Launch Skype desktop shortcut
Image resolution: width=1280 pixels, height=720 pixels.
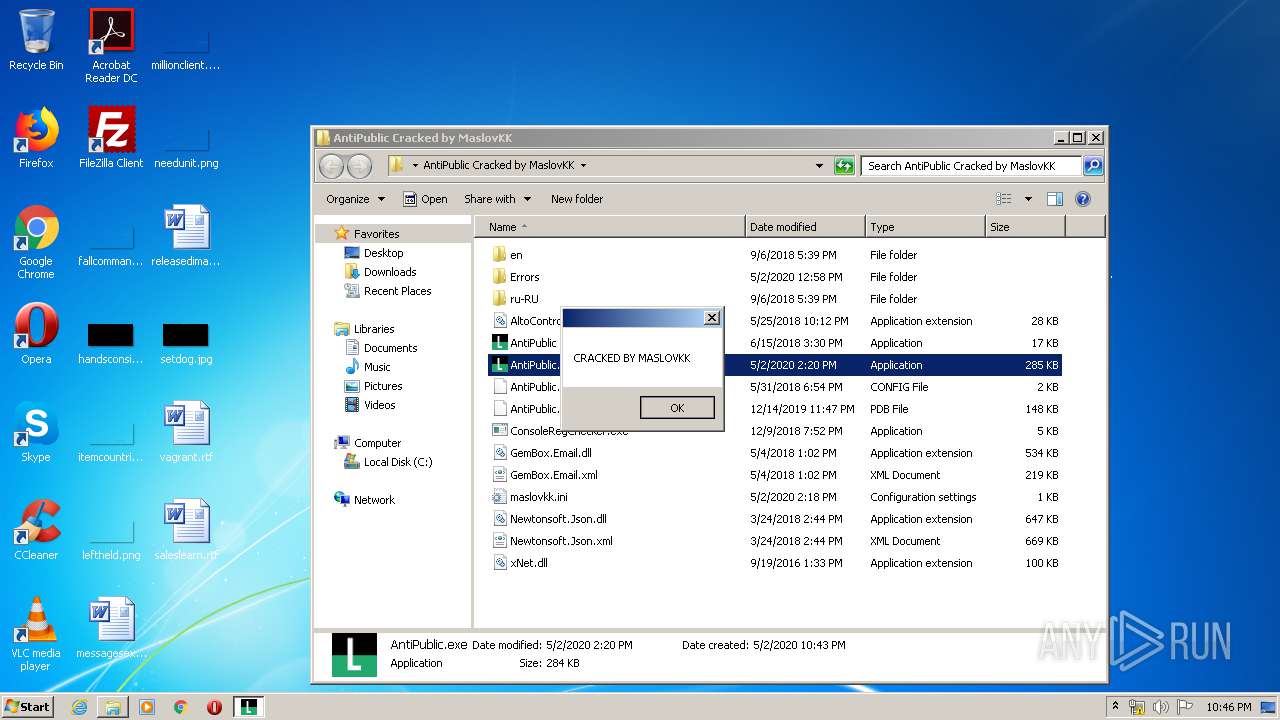click(x=36, y=431)
